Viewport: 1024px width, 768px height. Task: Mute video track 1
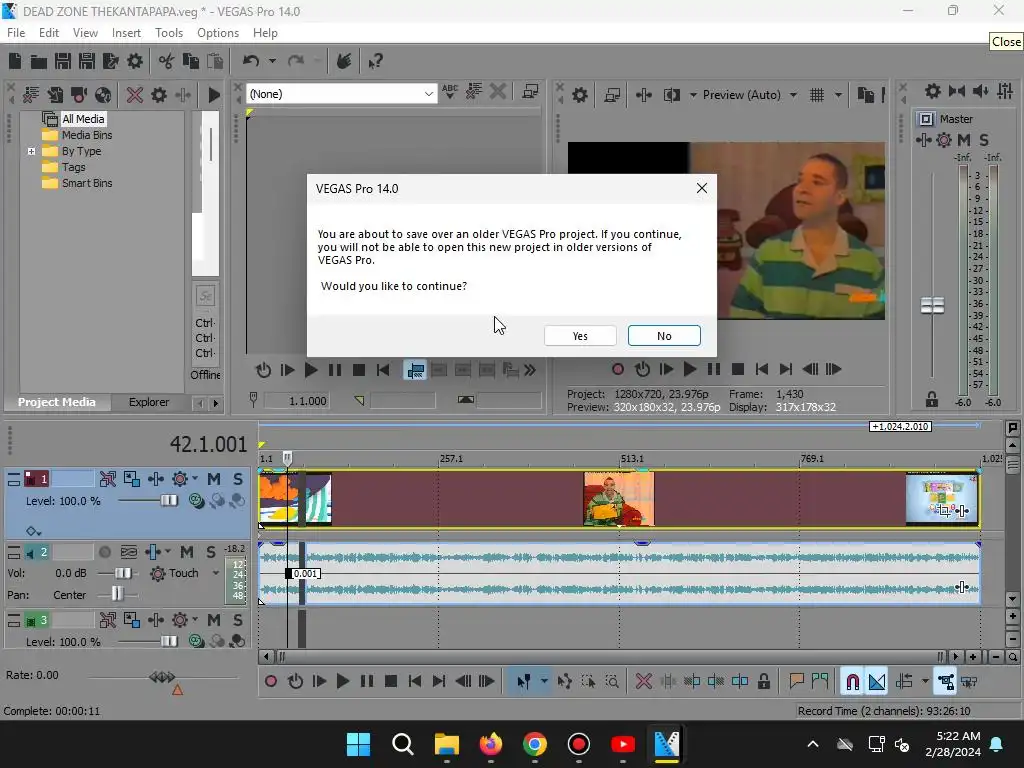(x=214, y=479)
